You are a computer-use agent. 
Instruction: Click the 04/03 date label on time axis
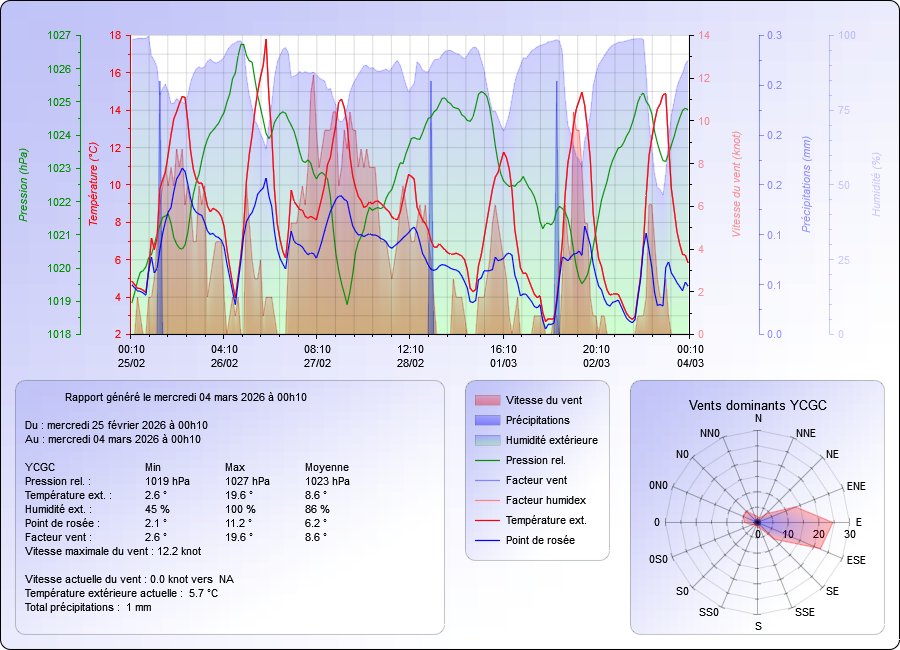(690, 362)
